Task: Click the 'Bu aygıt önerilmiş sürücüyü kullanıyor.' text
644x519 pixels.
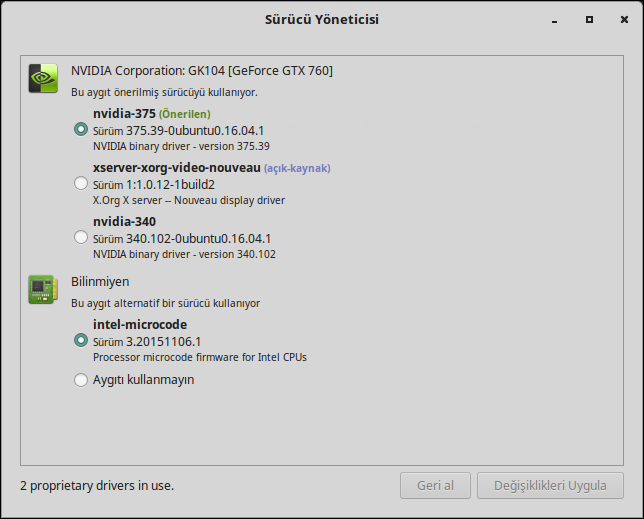Action: [x=164, y=92]
